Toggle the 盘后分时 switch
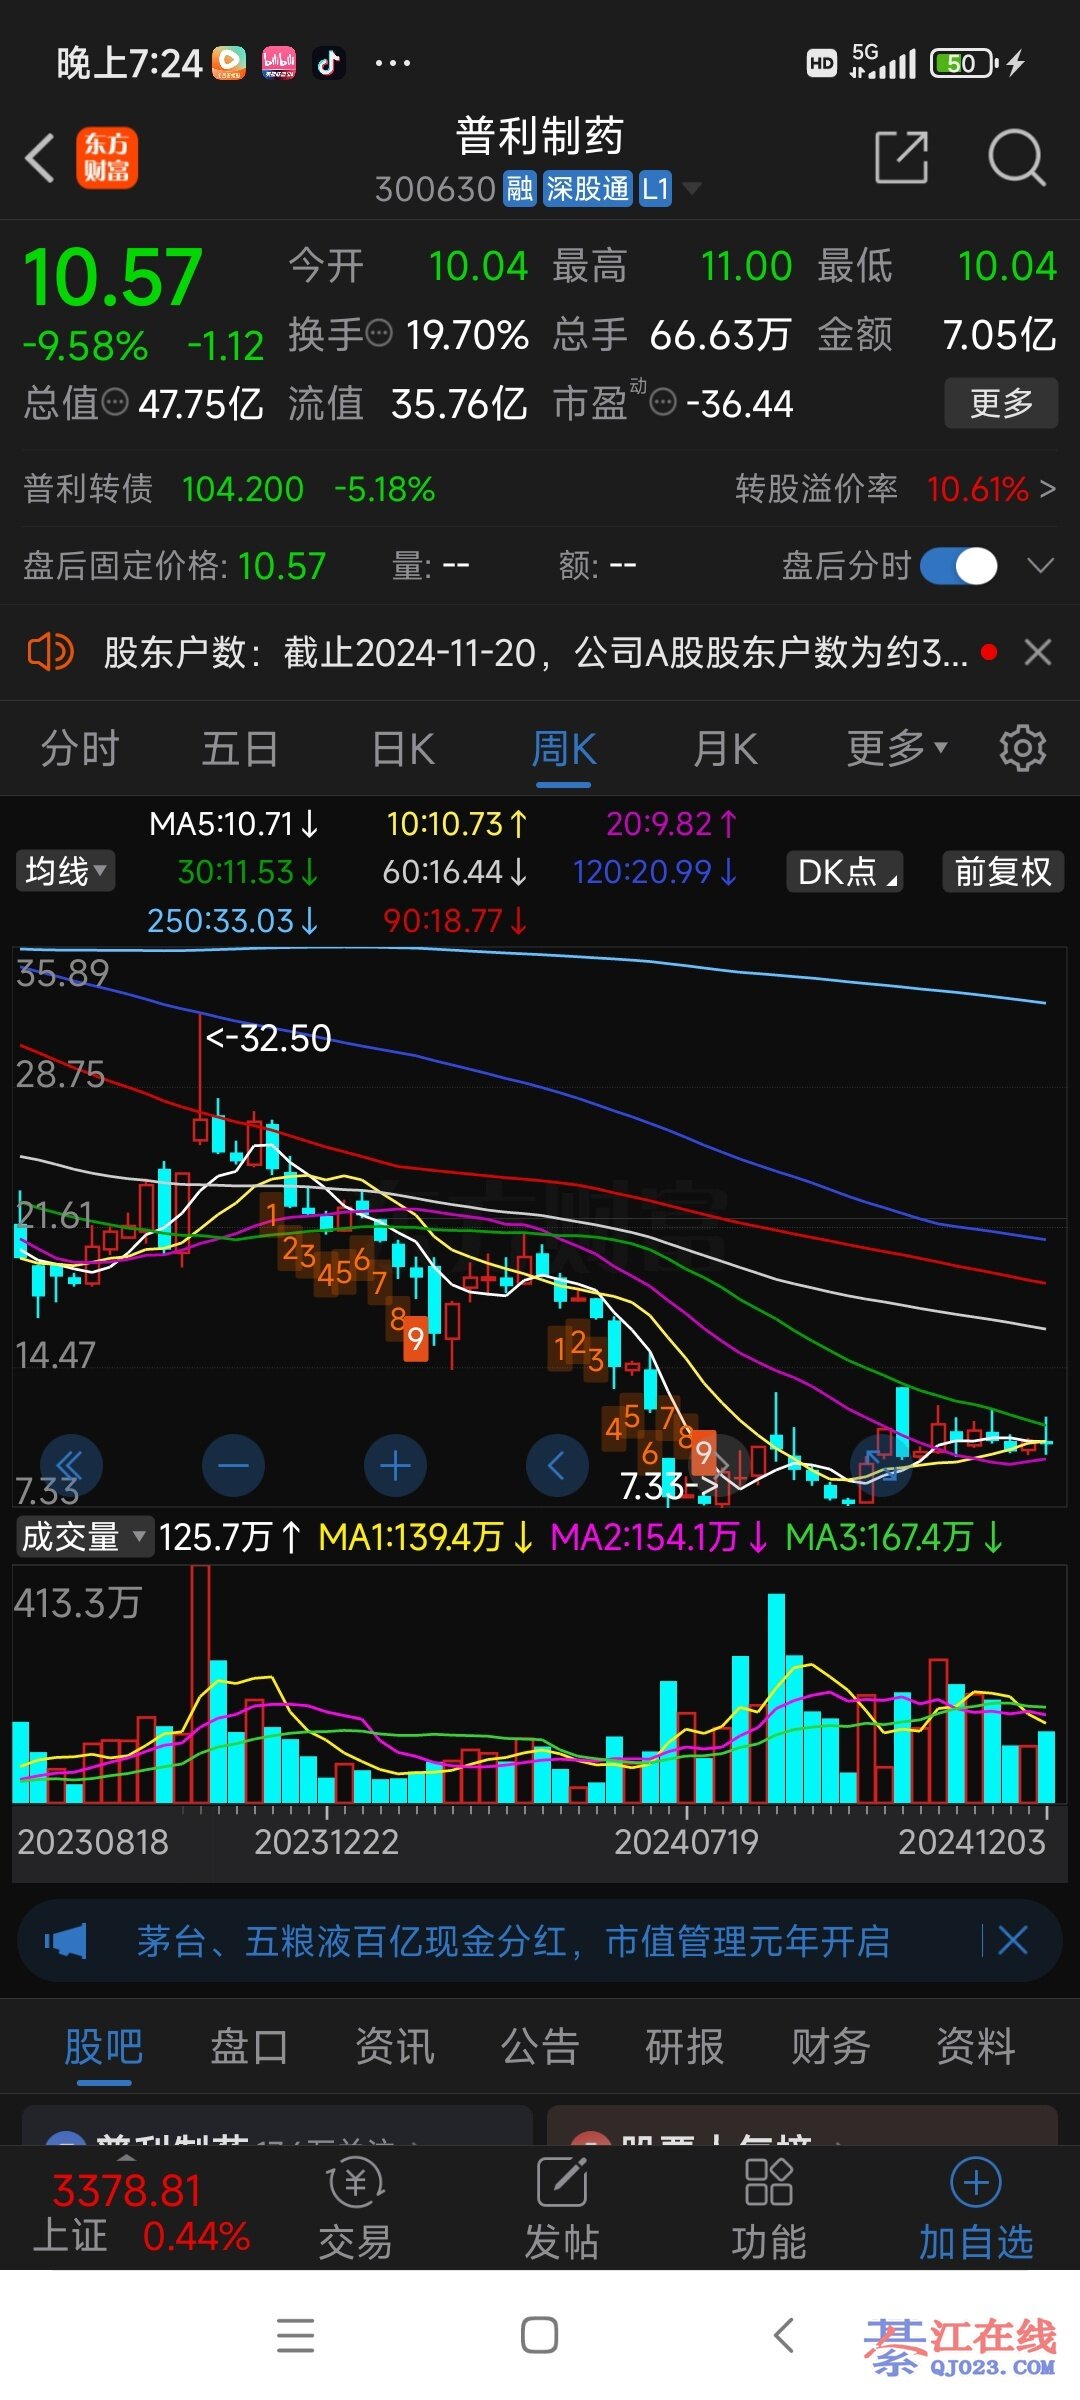The height and width of the screenshot is (2400, 1080). pyautogui.click(x=958, y=566)
